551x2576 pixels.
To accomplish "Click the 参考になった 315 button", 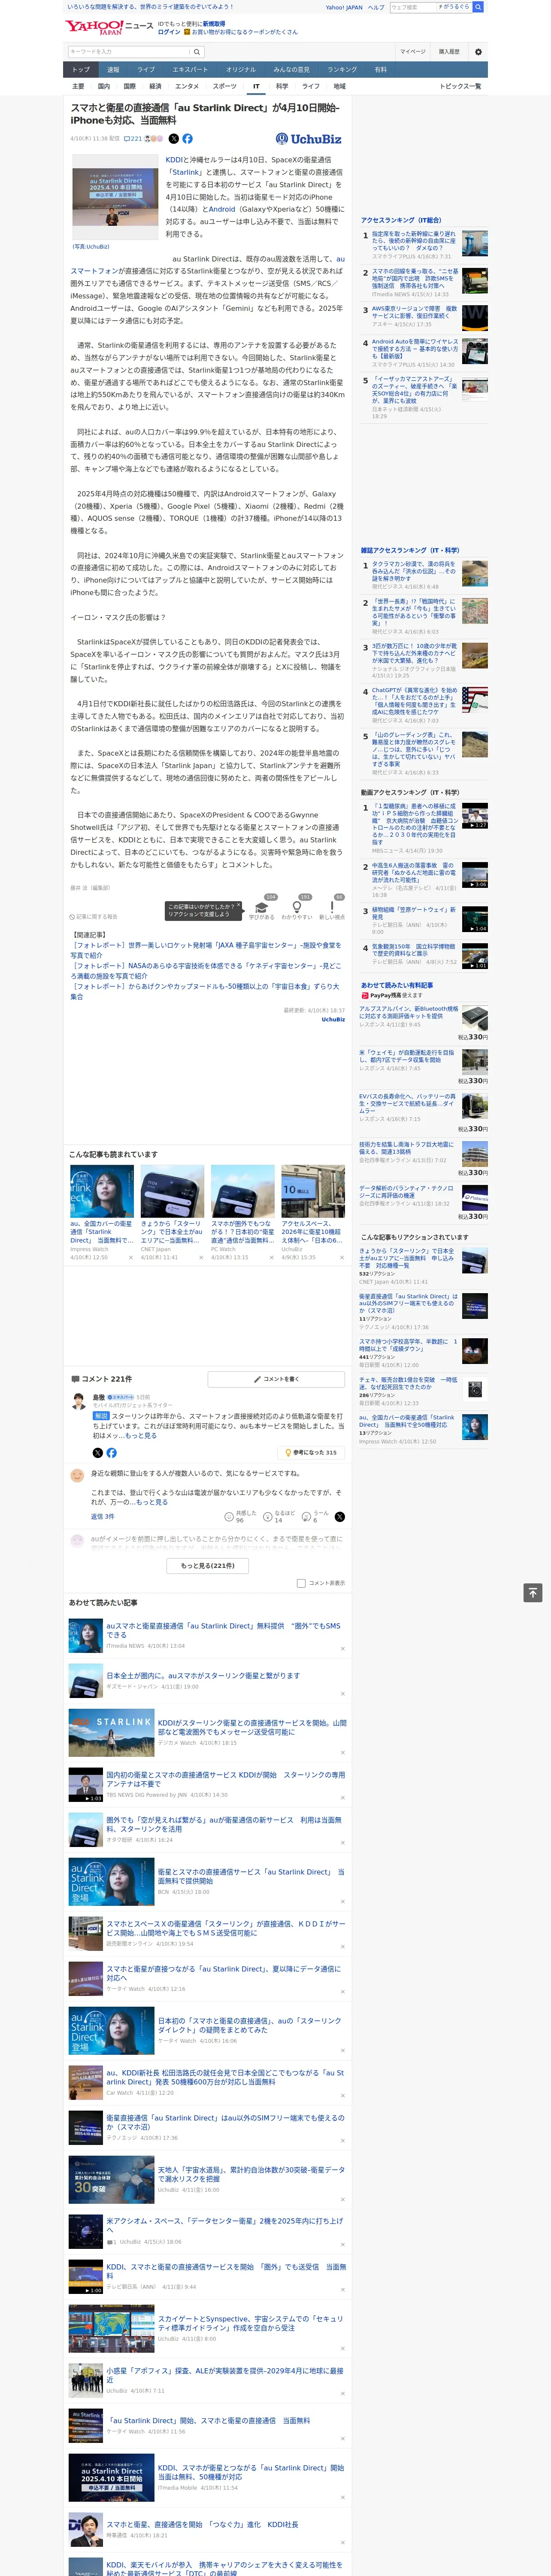I will point(311,1452).
